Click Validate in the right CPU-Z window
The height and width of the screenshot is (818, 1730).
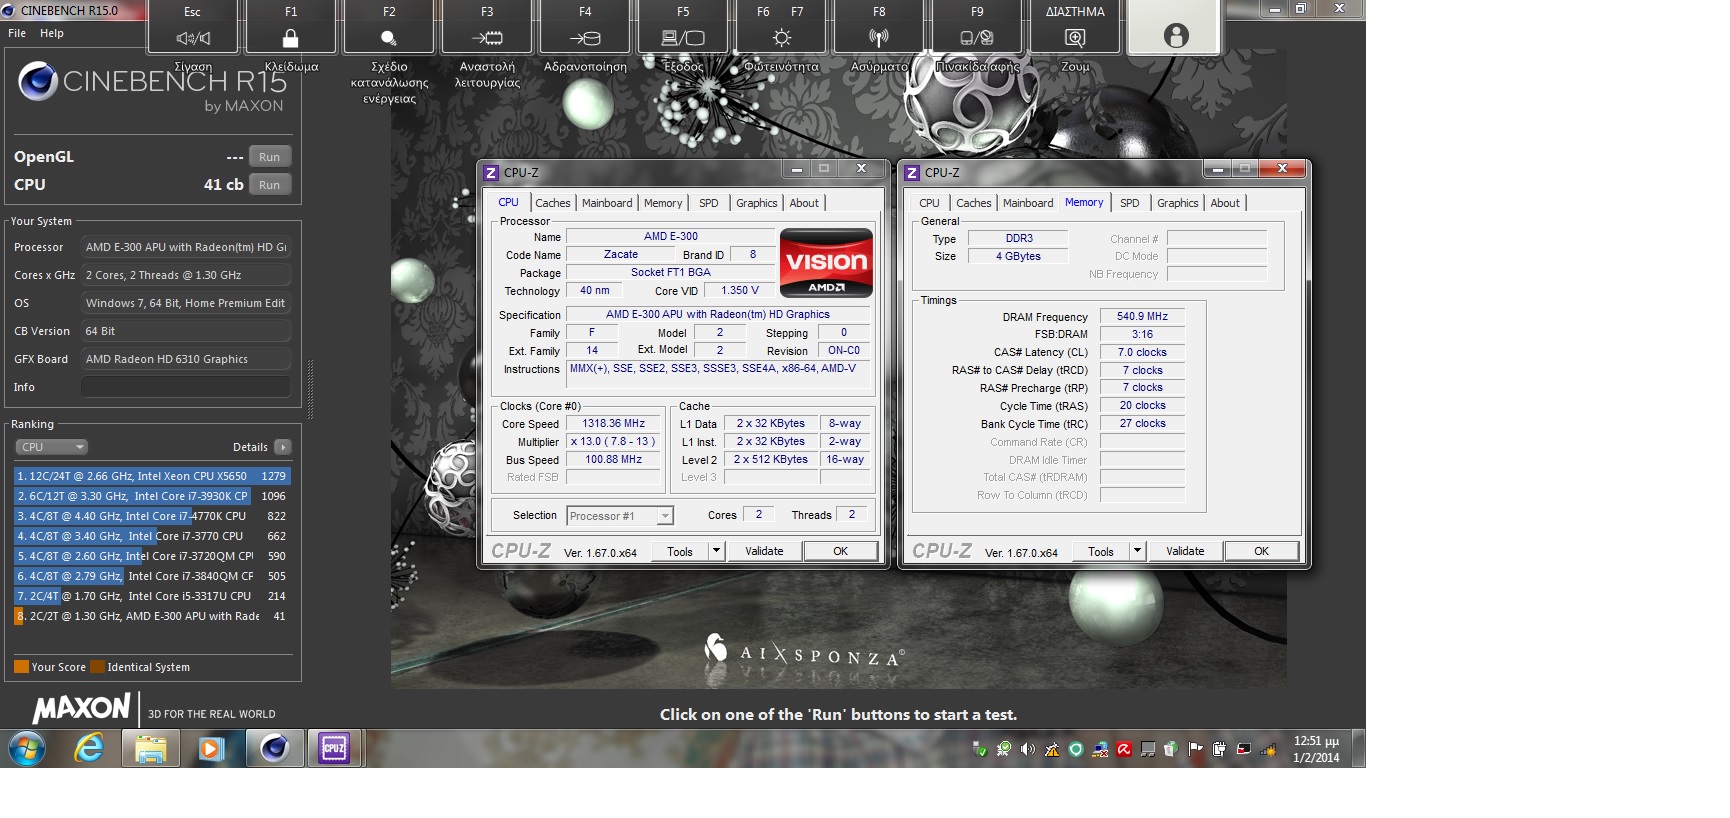(x=1185, y=551)
